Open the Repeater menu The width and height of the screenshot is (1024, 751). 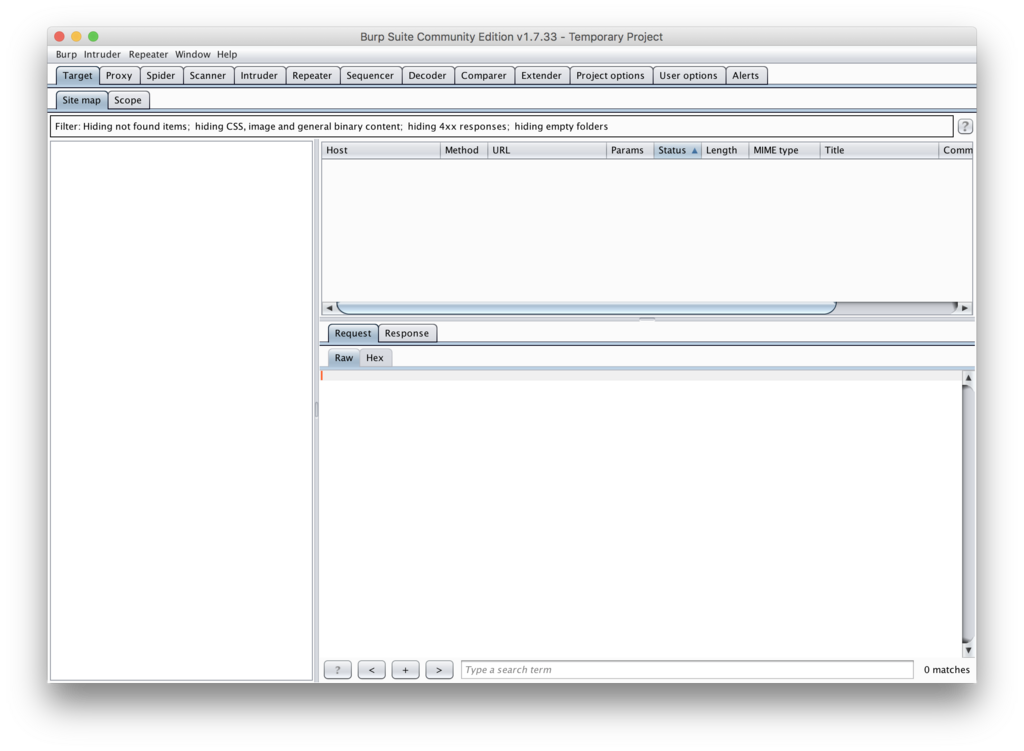click(x=148, y=54)
